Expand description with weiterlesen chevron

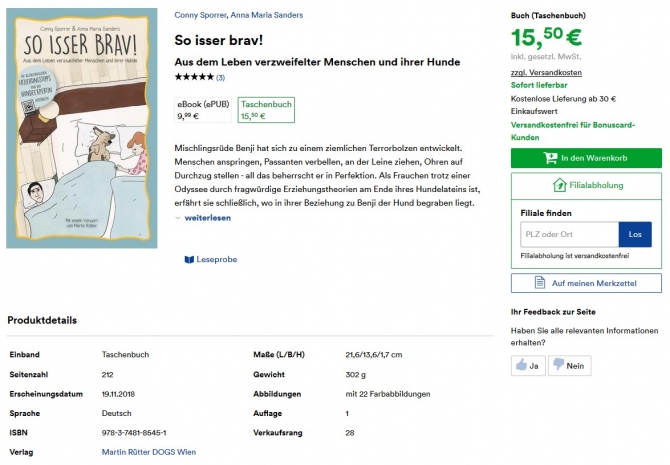pyautogui.click(x=178, y=217)
